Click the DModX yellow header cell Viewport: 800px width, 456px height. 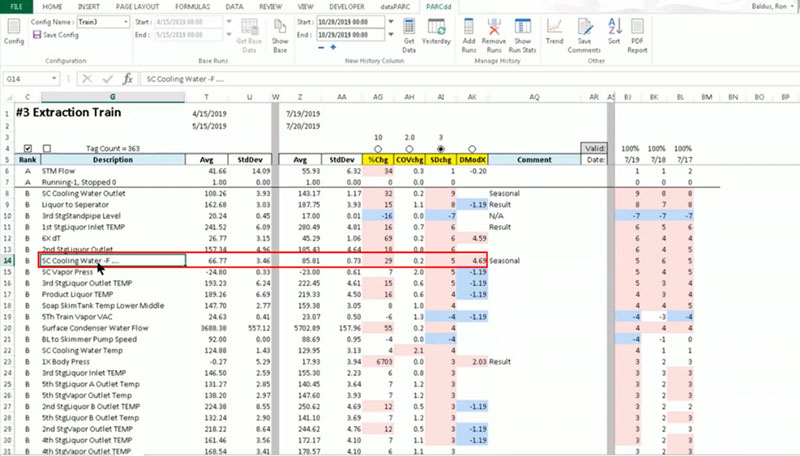pyautogui.click(x=472, y=160)
